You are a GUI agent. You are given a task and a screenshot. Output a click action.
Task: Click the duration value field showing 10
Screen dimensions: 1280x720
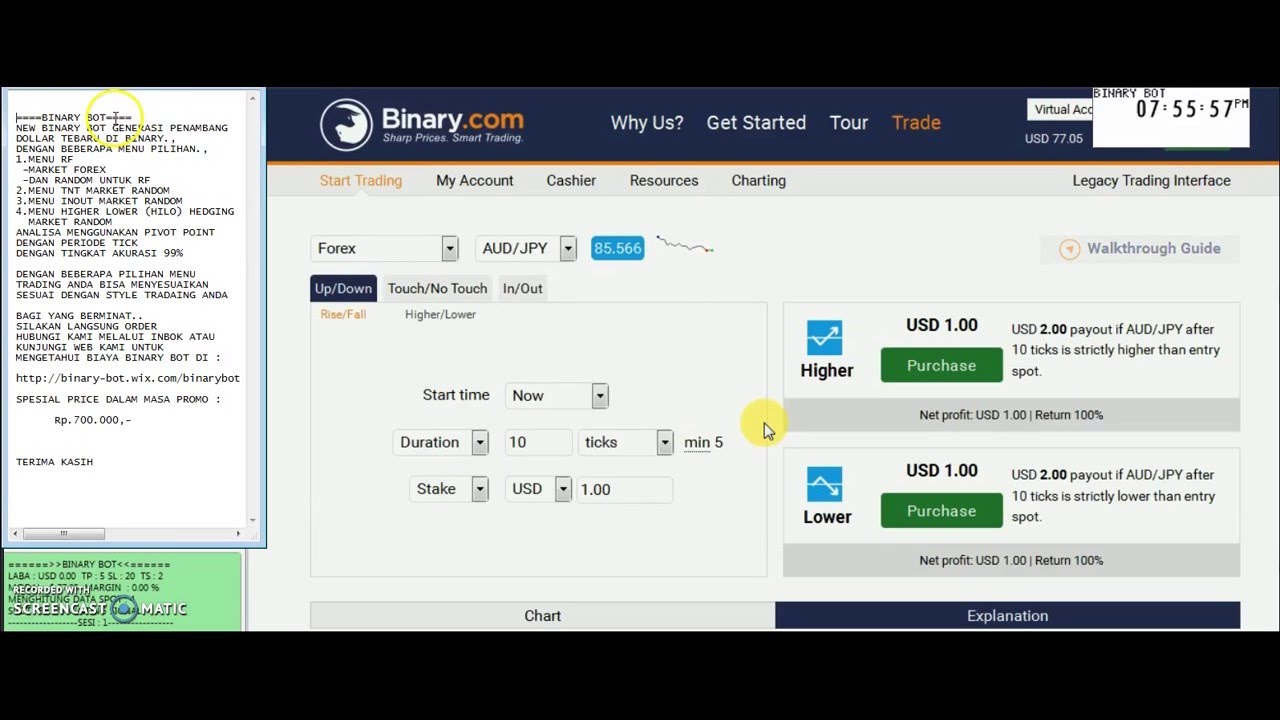pyautogui.click(x=538, y=442)
